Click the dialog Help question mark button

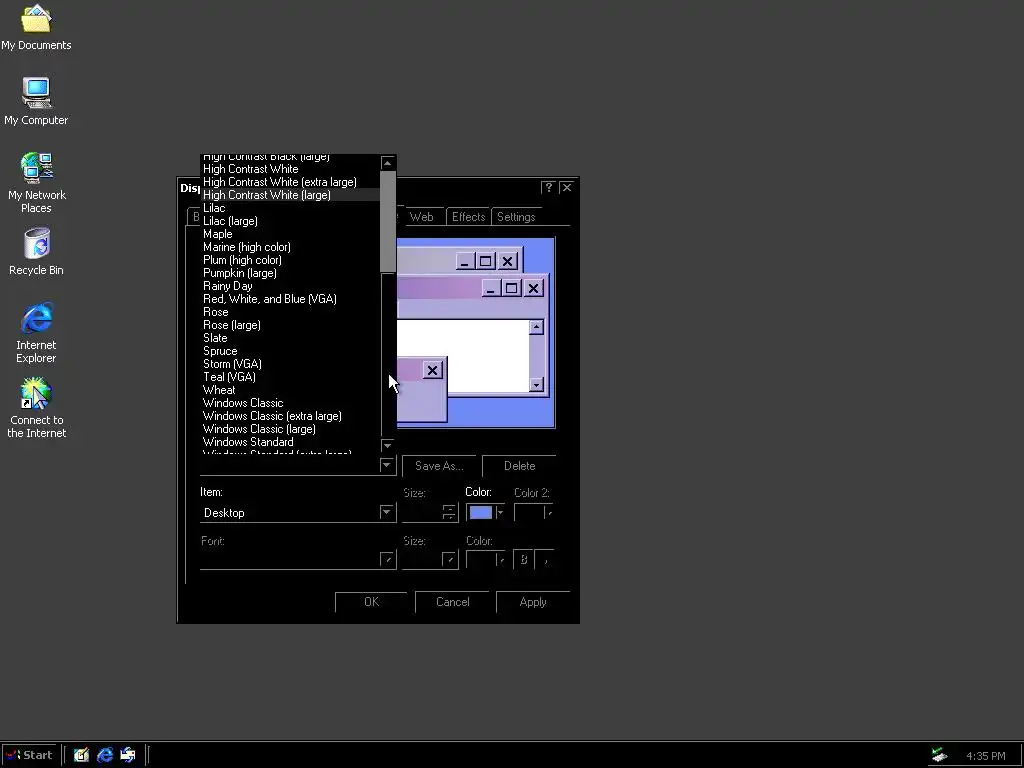548,187
